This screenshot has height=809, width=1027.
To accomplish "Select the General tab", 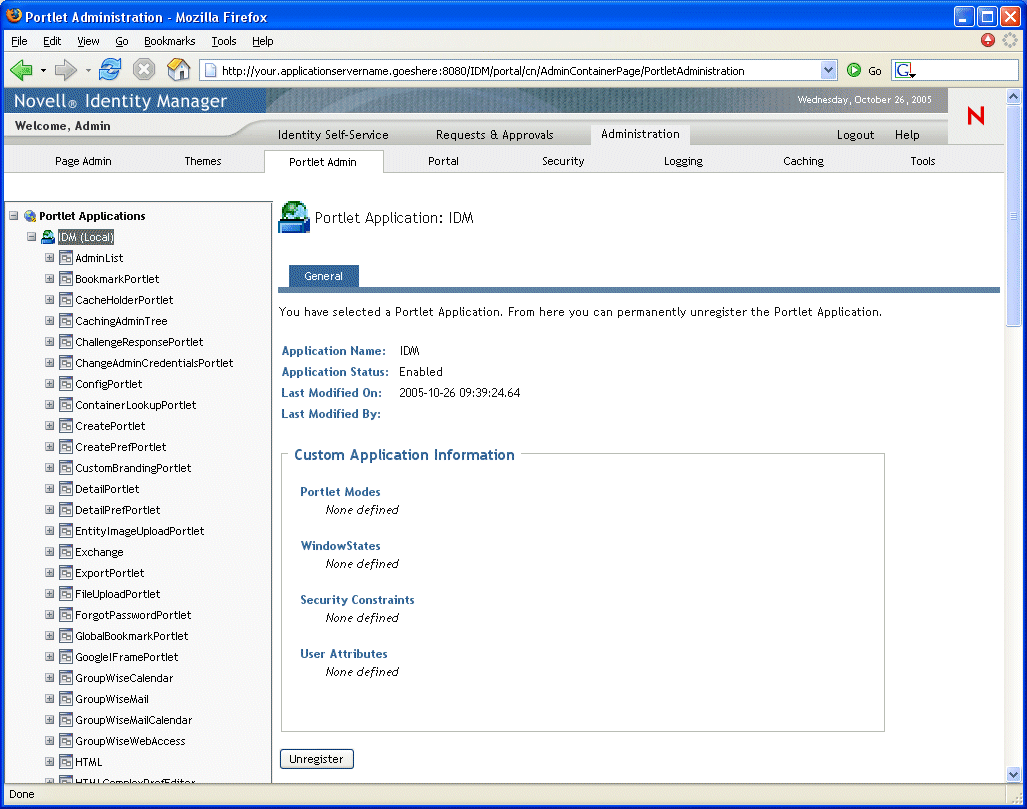I will (x=324, y=276).
